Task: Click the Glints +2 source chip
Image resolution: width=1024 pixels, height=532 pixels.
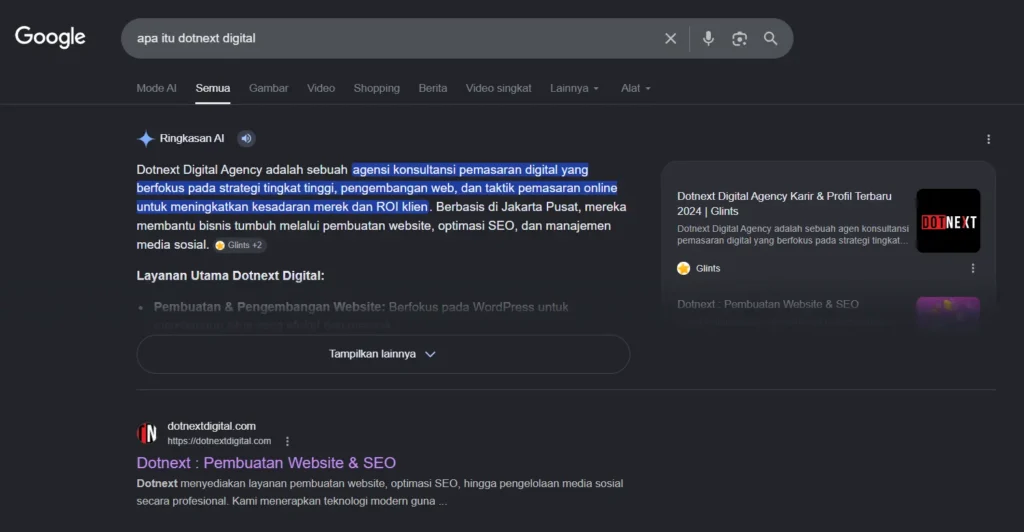Action: [x=239, y=245]
